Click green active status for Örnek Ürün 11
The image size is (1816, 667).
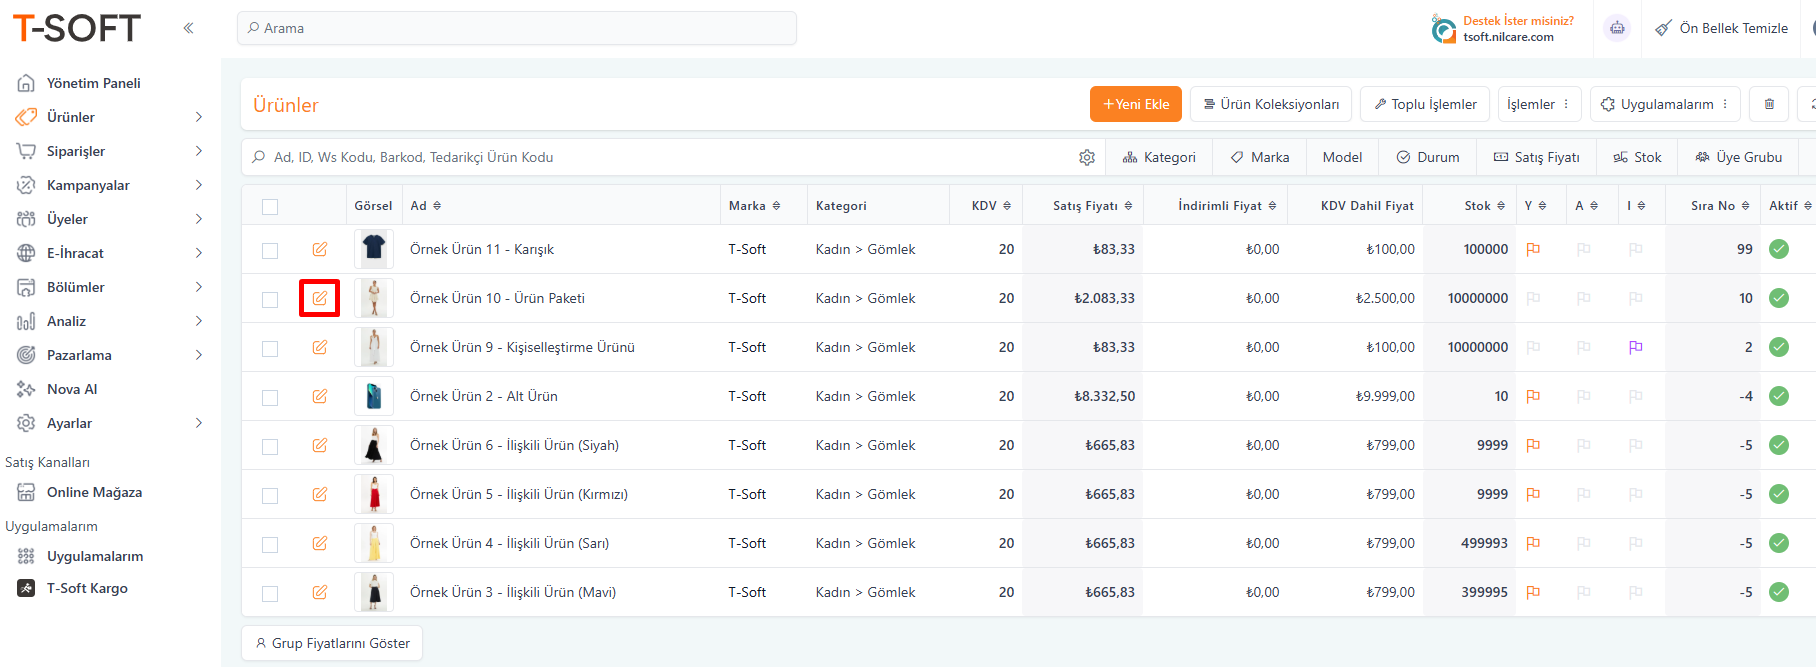[1778, 249]
